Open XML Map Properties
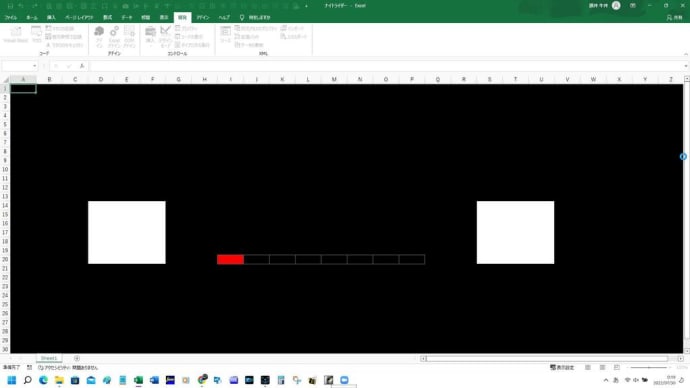 tap(256, 28)
